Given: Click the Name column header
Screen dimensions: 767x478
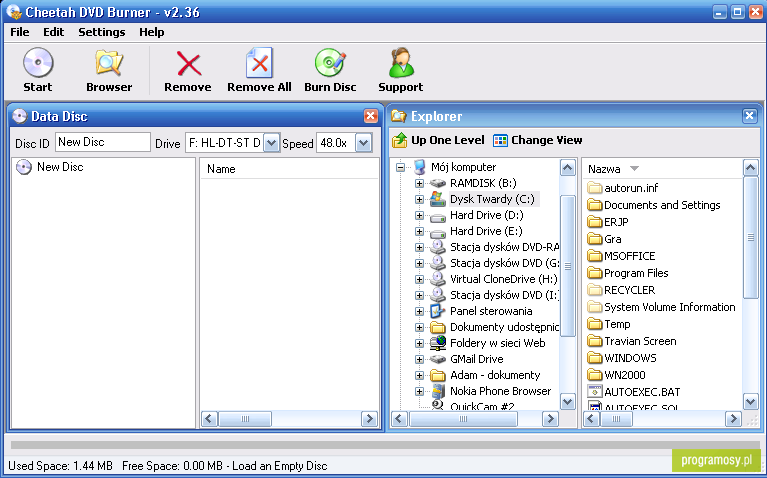Looking at the screenshot, I should (289, 169).
